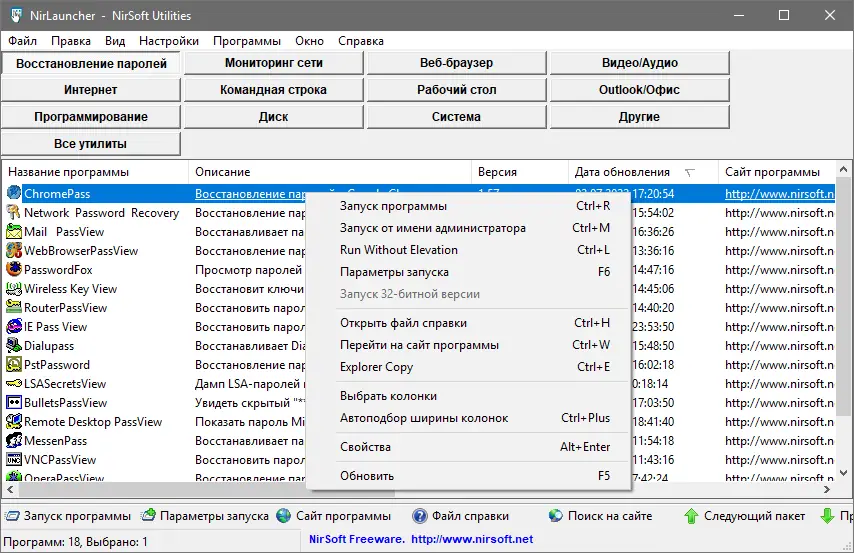Select Run Without Elevation menu entry
Screen dimensions: 854x553
pos(468,250)
